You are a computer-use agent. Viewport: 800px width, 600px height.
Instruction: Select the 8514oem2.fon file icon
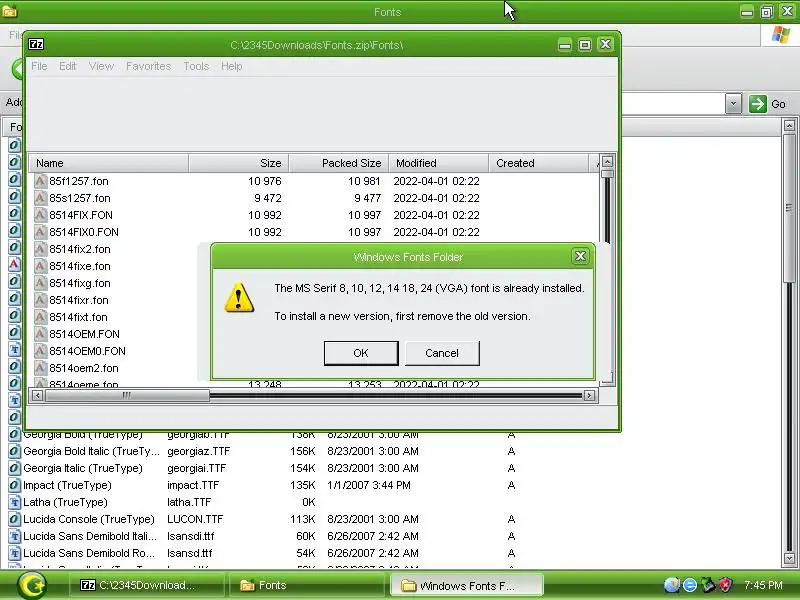(40, 368)
